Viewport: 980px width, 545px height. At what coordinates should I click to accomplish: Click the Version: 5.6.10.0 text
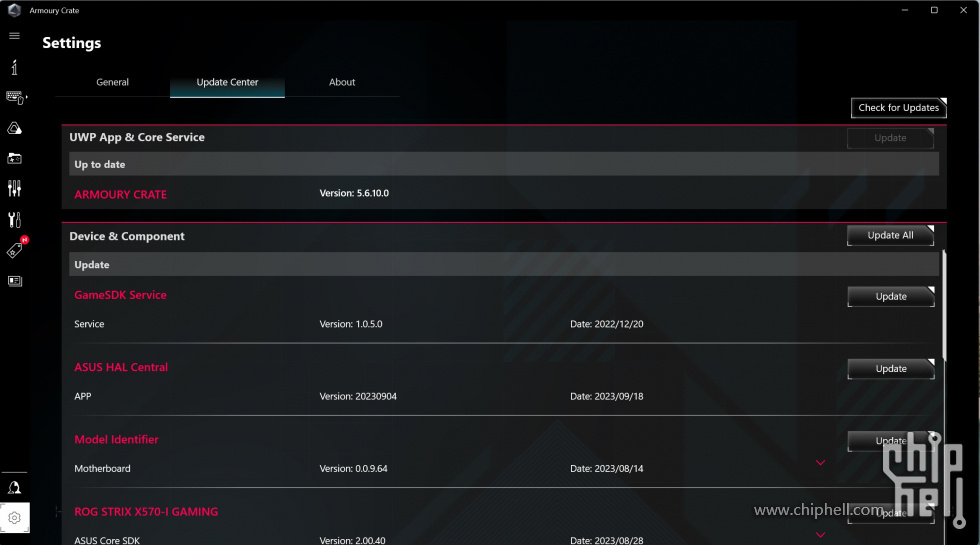[x=354, y=193]
